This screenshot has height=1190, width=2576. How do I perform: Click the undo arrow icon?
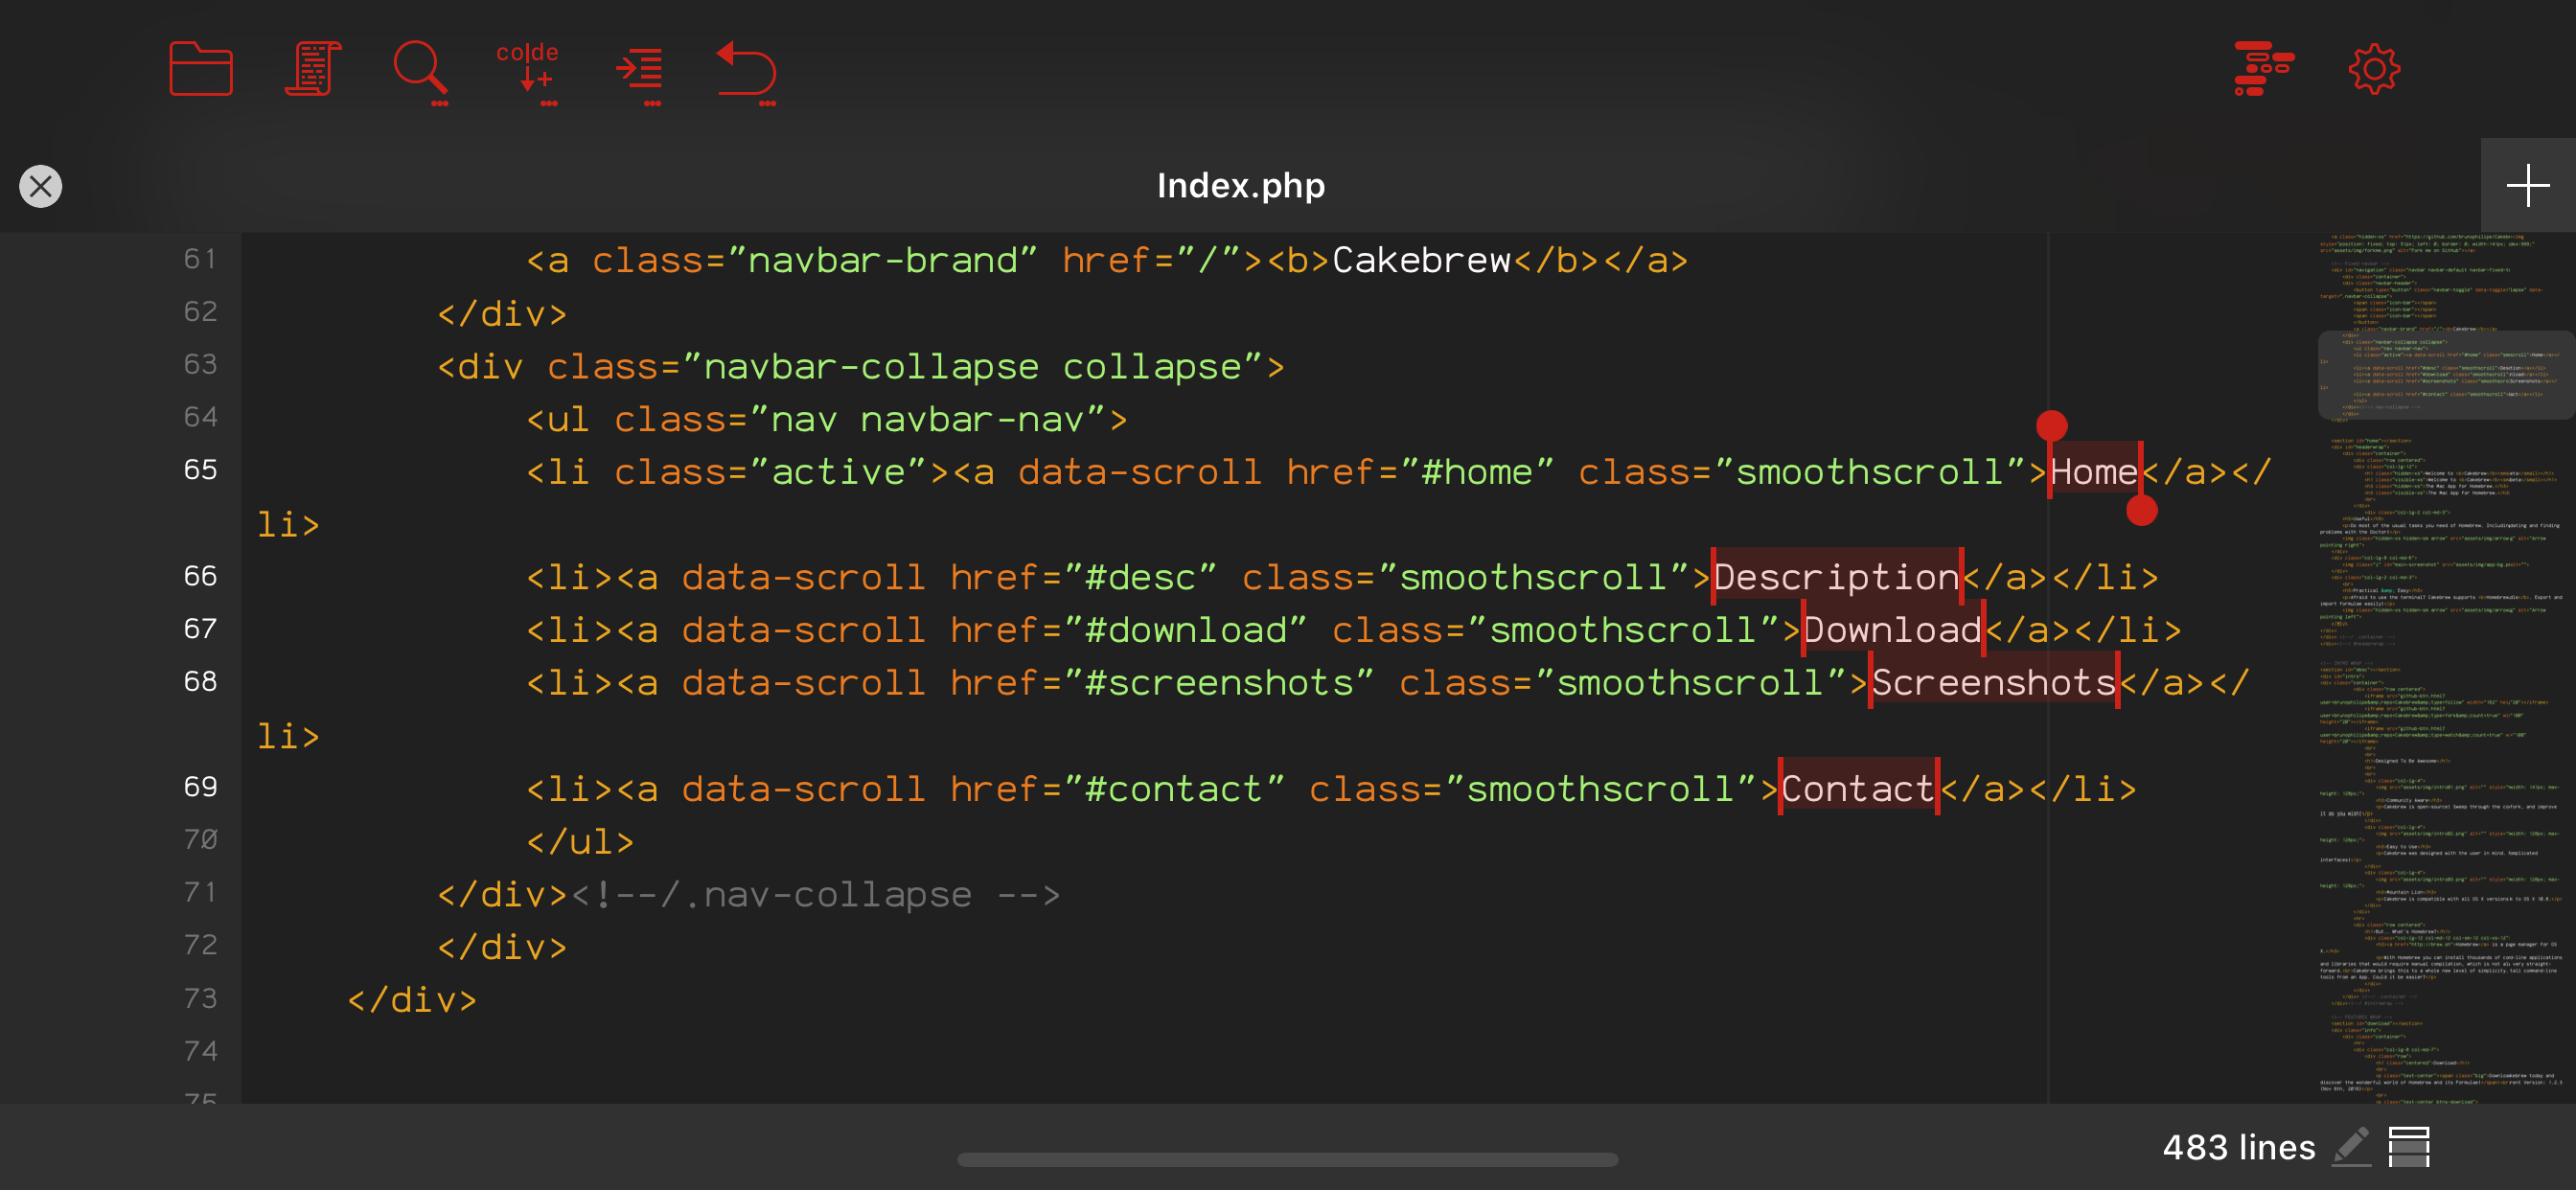pyautogui.click(x=747, y=70)
